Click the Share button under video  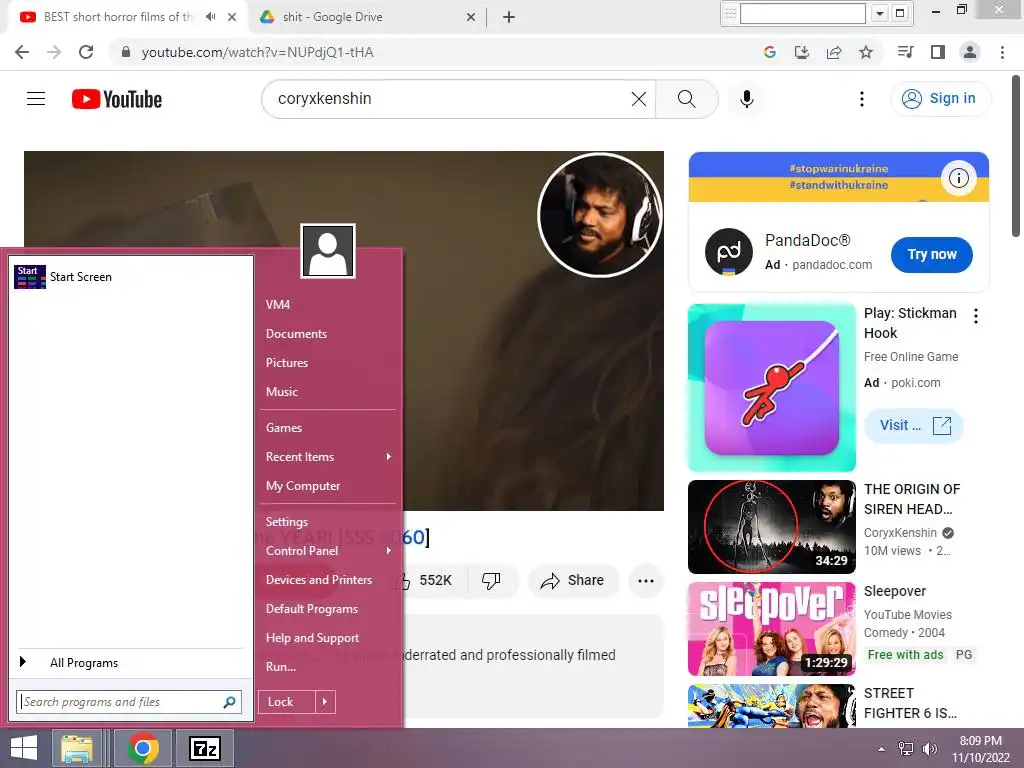tap(573, 580)
